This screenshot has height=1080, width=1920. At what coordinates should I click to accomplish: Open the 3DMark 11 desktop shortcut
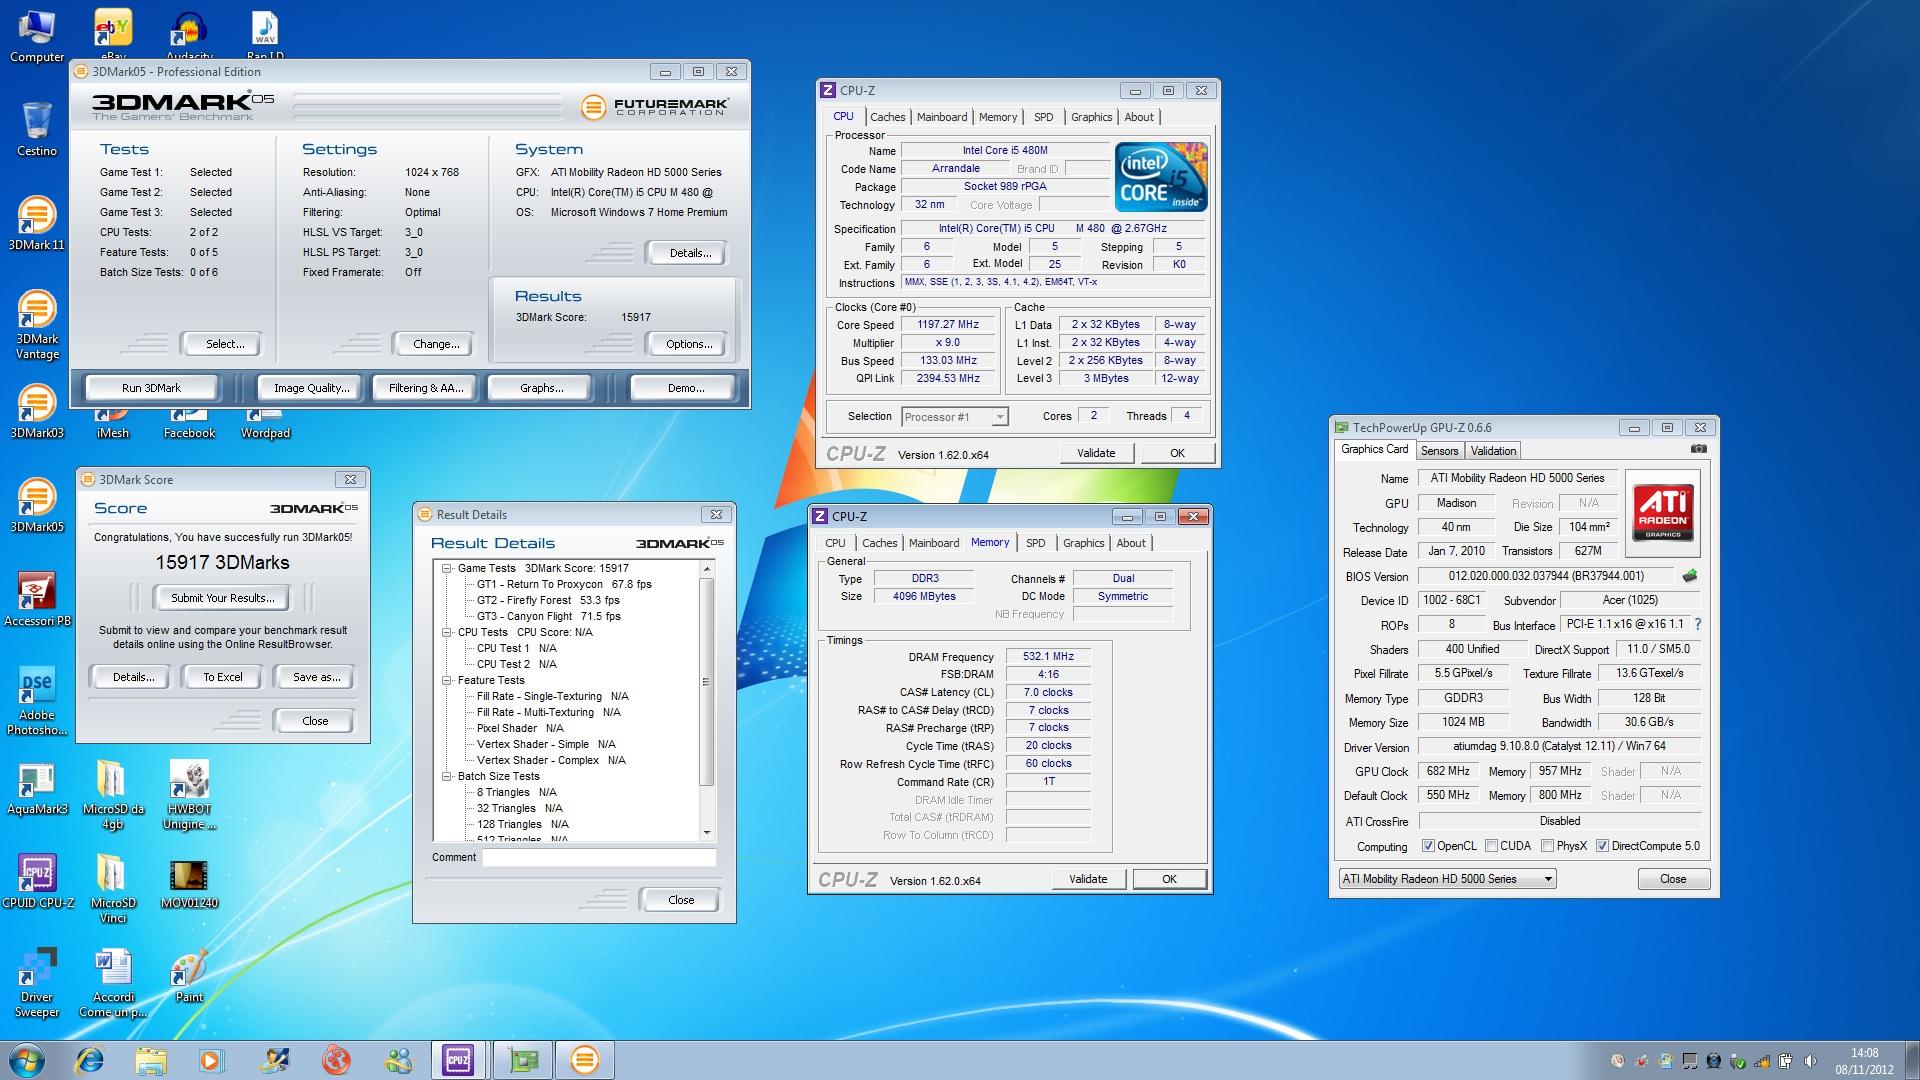pyautogui.click(x=37, y=223)
